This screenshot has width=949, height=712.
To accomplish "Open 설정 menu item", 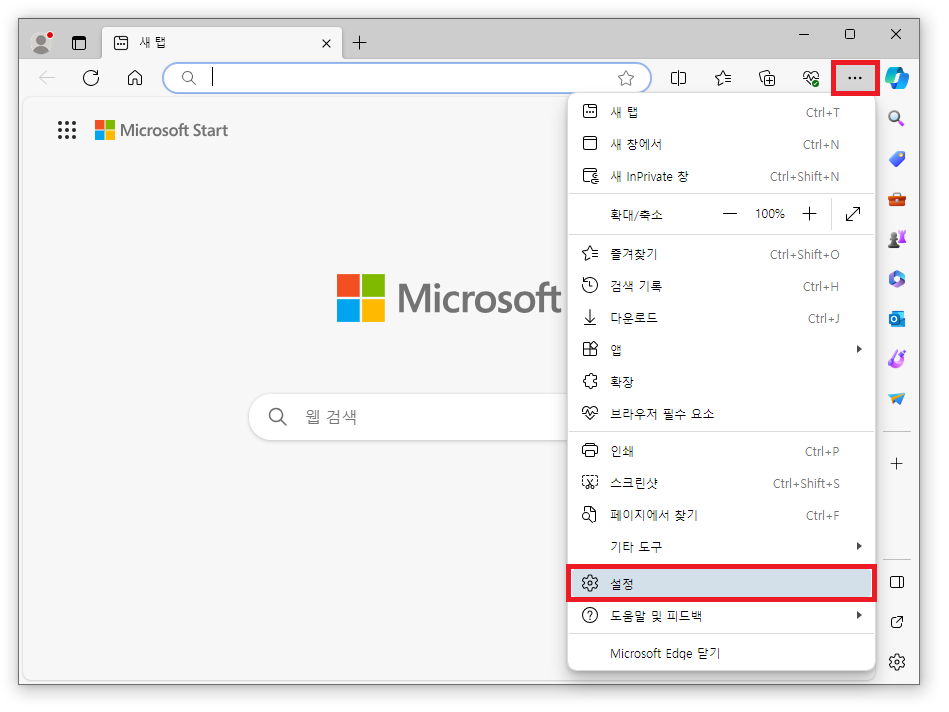I will 721,584.
